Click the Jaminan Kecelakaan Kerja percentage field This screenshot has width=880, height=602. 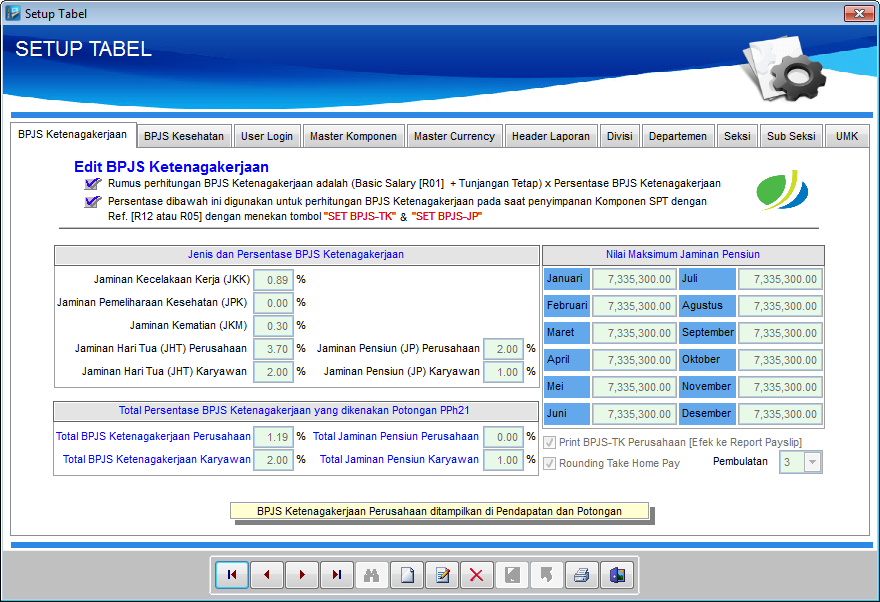pos(273,280)
